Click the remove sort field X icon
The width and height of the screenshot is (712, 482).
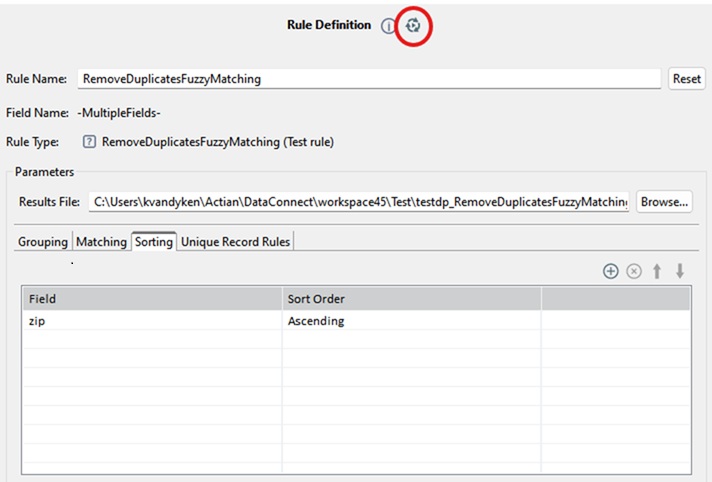click(x=633, y=271)
